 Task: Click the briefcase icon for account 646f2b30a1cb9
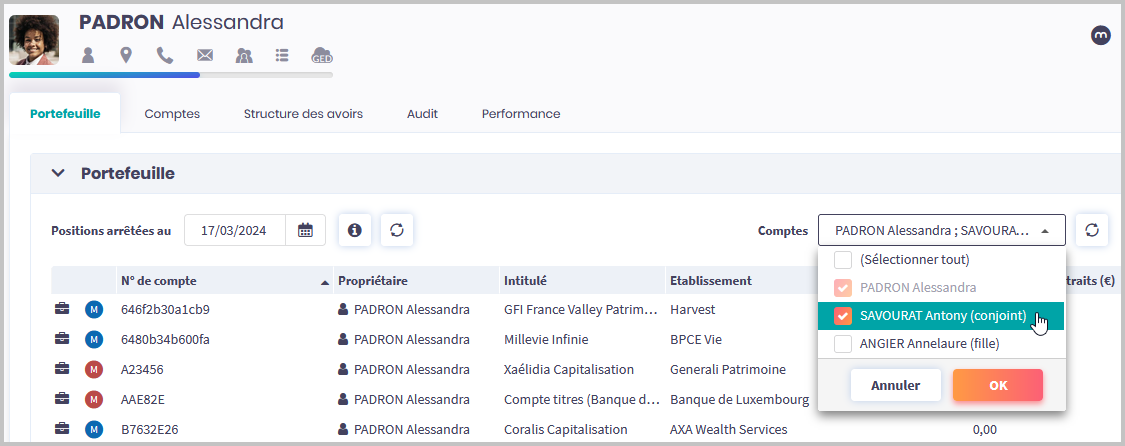pyautogui.click(x=62, y=309)
